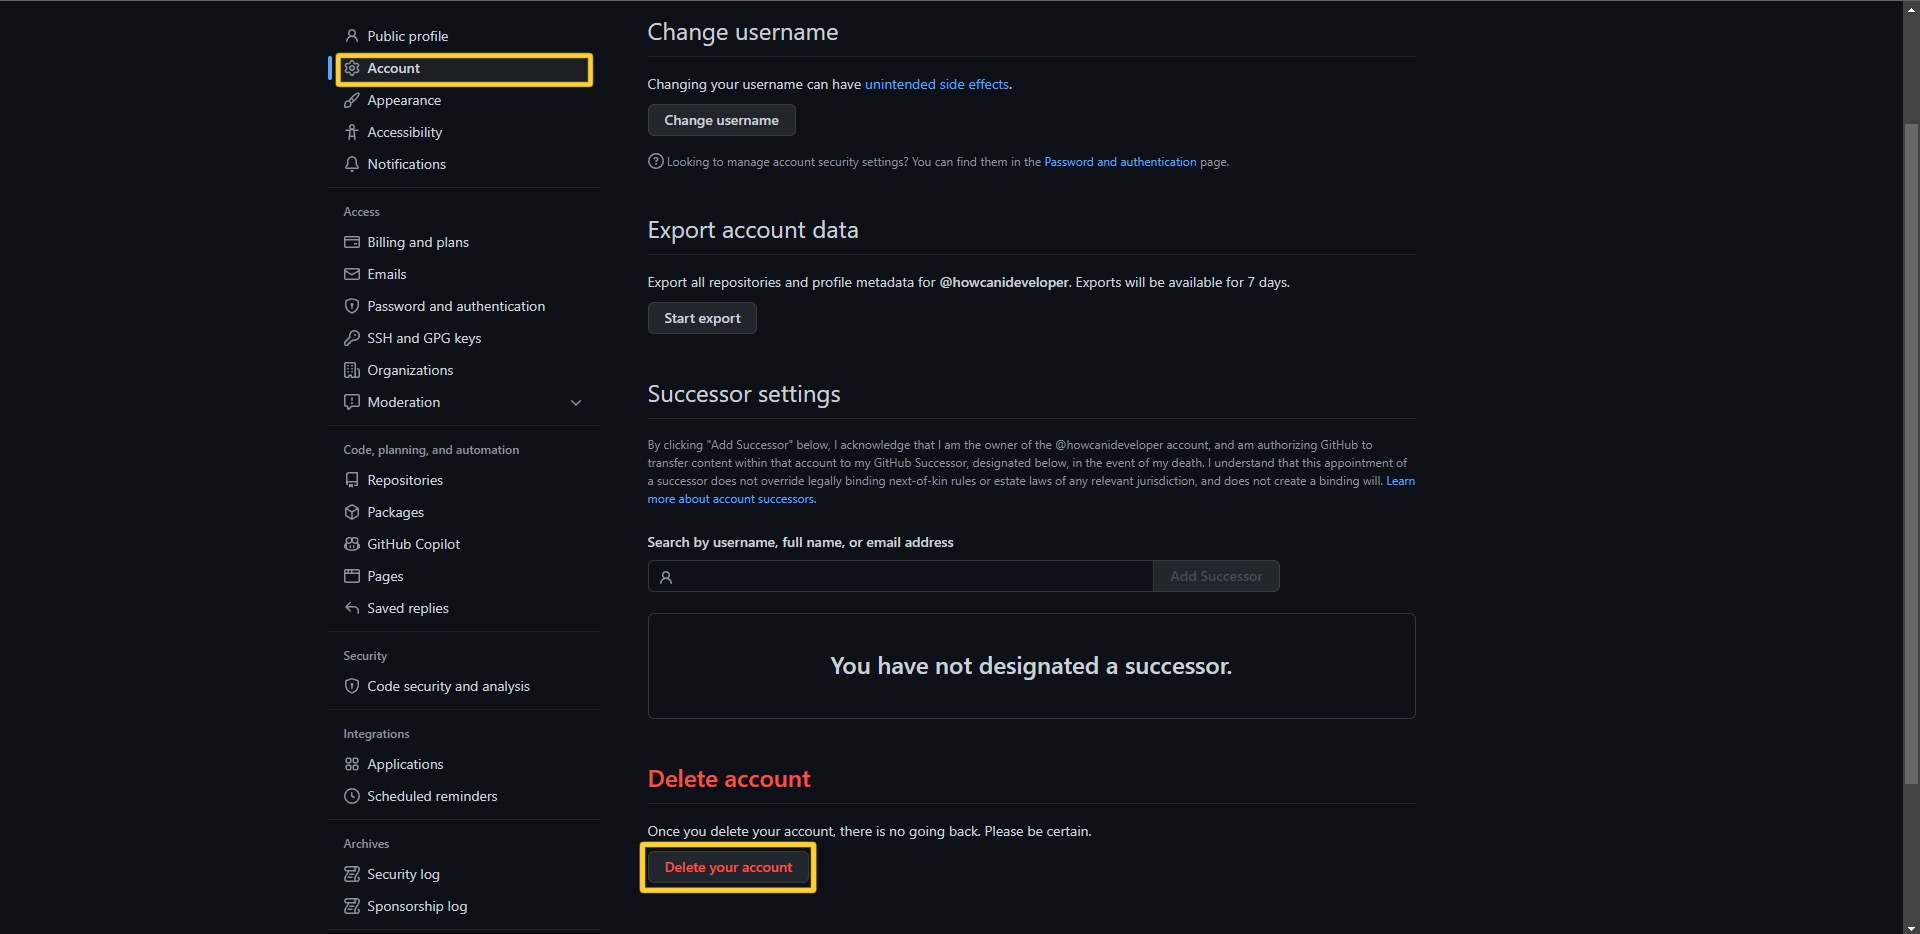Click the Export account data heading
Screen dimensions: 1920x934
(753, 230)
